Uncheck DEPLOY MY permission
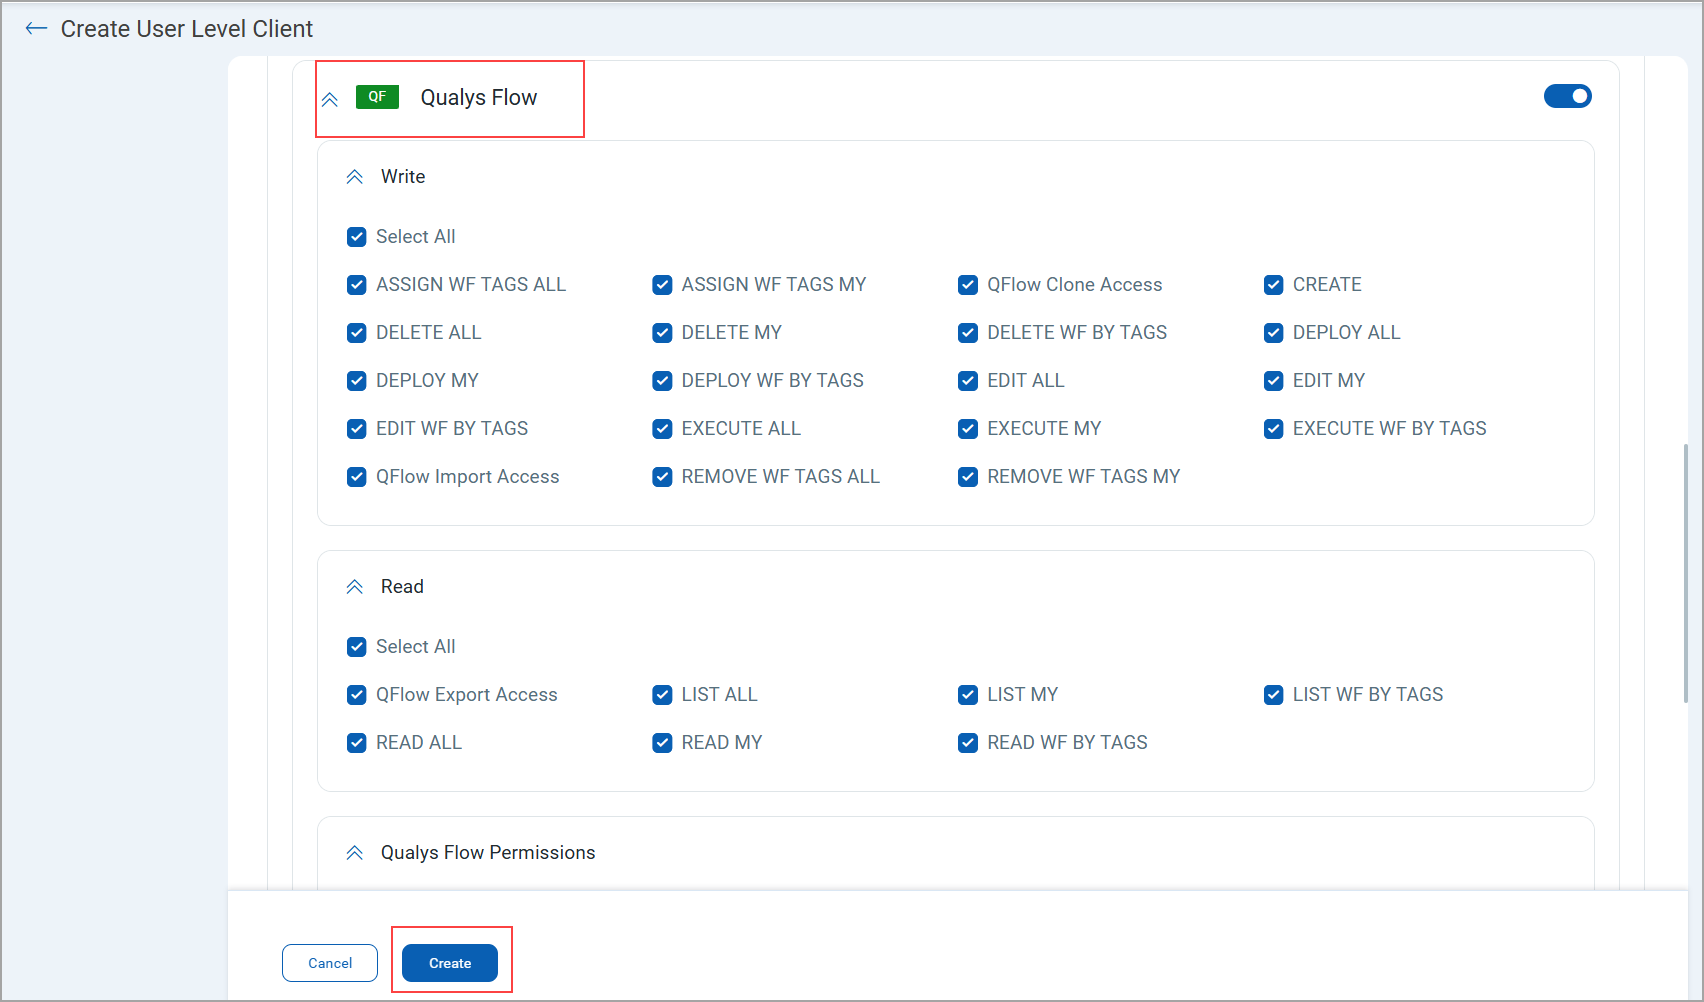This screenshot has height=1002, width=1704. pyautogui.click(x=357, y=381)
